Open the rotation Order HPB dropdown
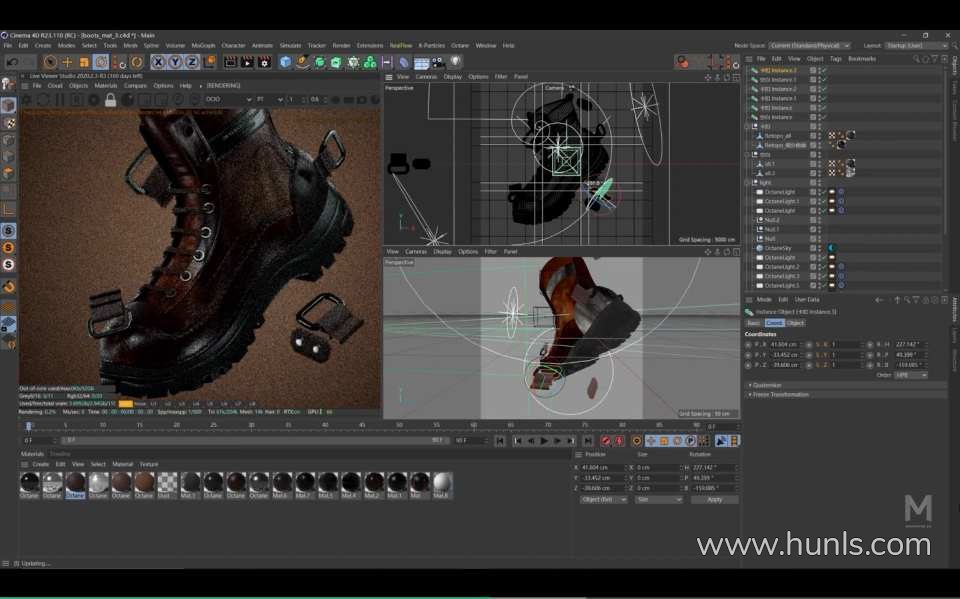 [910, 375]
